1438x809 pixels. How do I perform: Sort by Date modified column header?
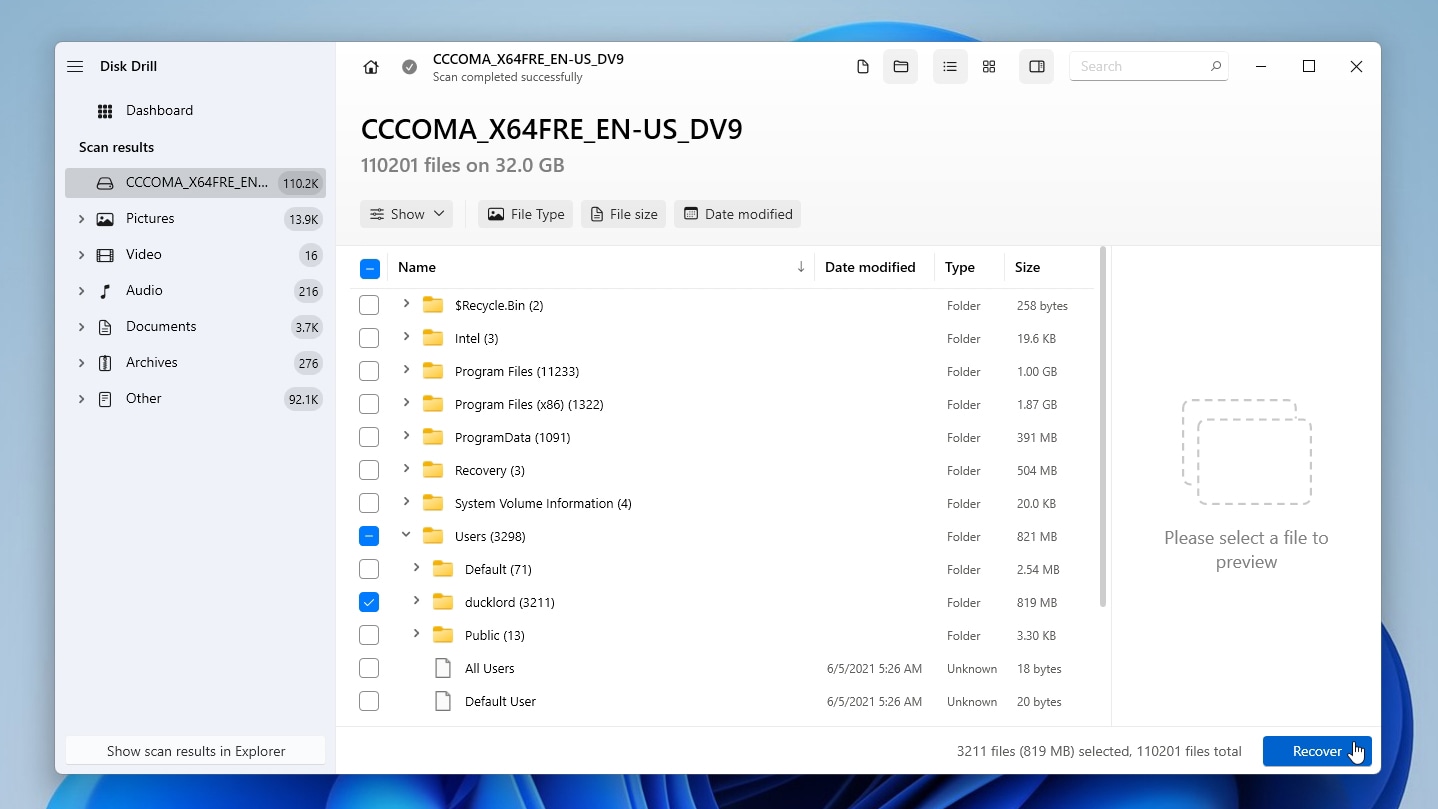[x=870, y=267]
